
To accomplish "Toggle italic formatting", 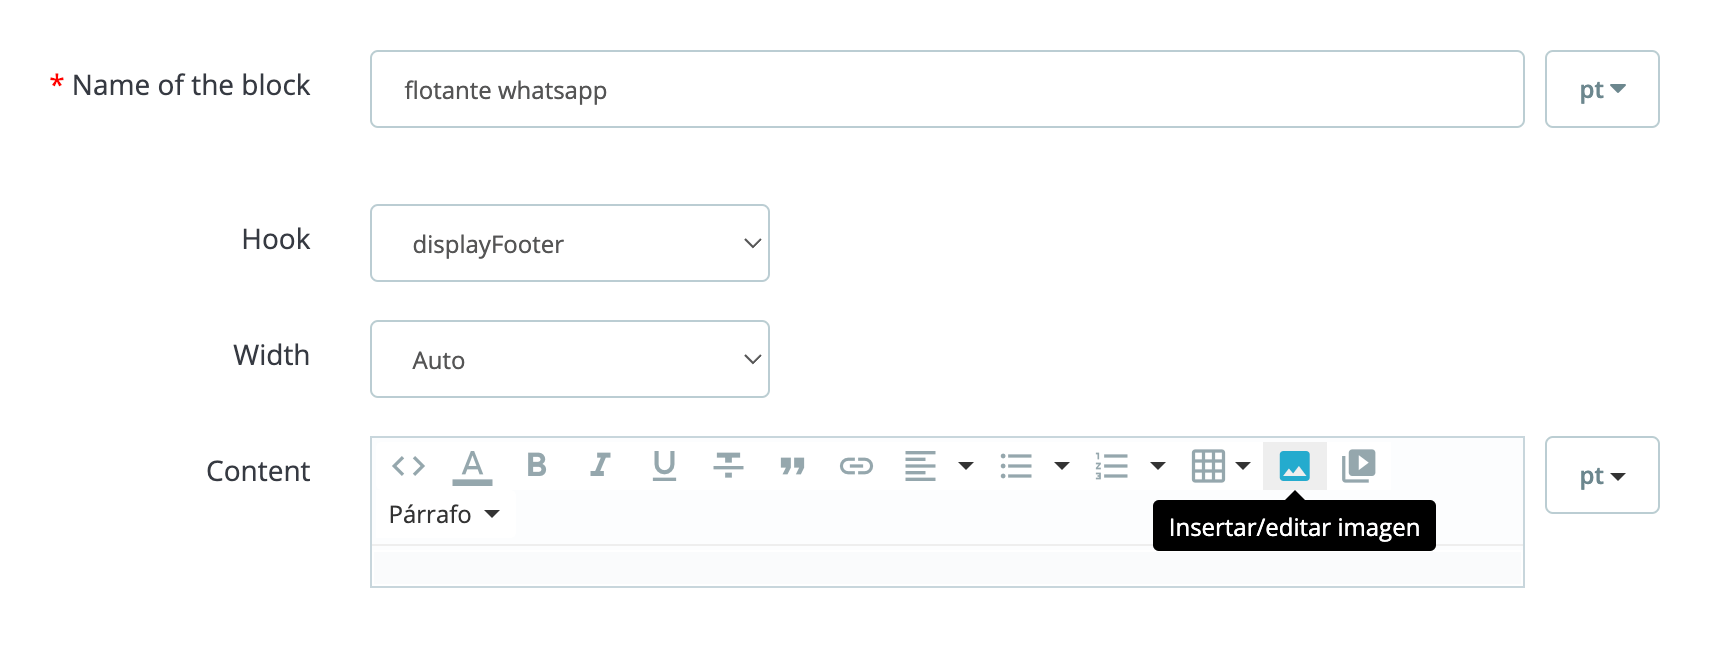I will (600, 466).
